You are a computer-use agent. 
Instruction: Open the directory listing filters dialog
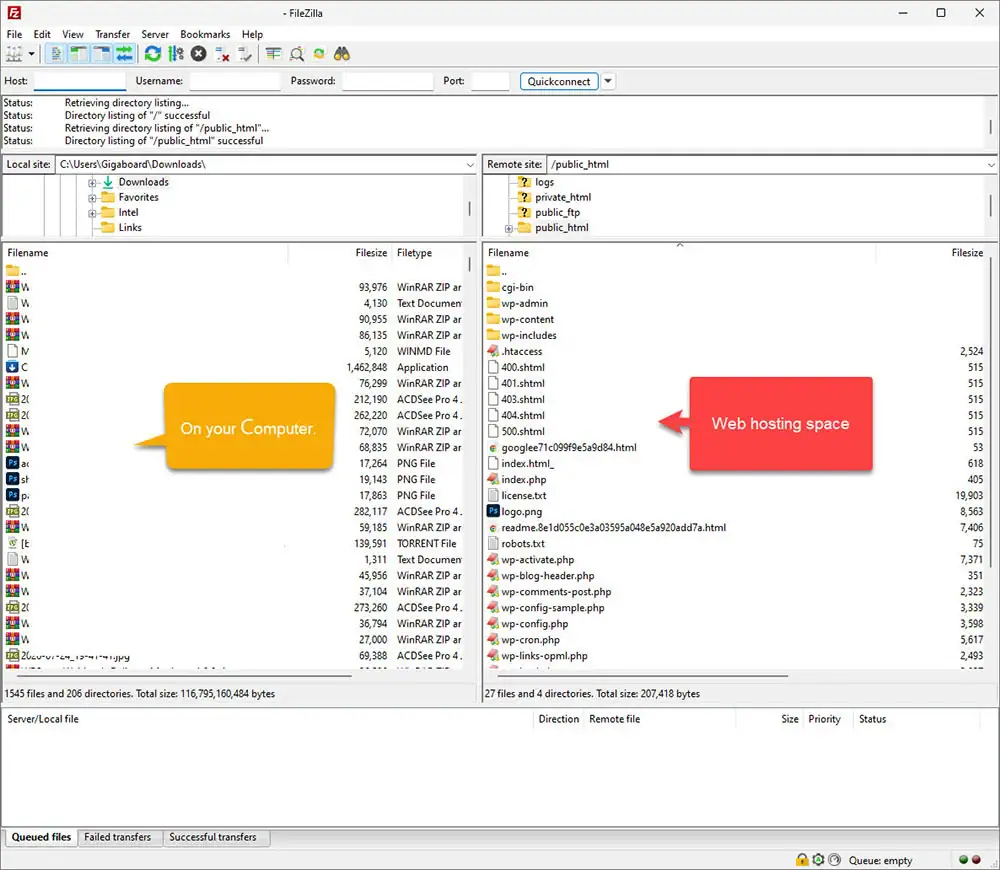274,54
